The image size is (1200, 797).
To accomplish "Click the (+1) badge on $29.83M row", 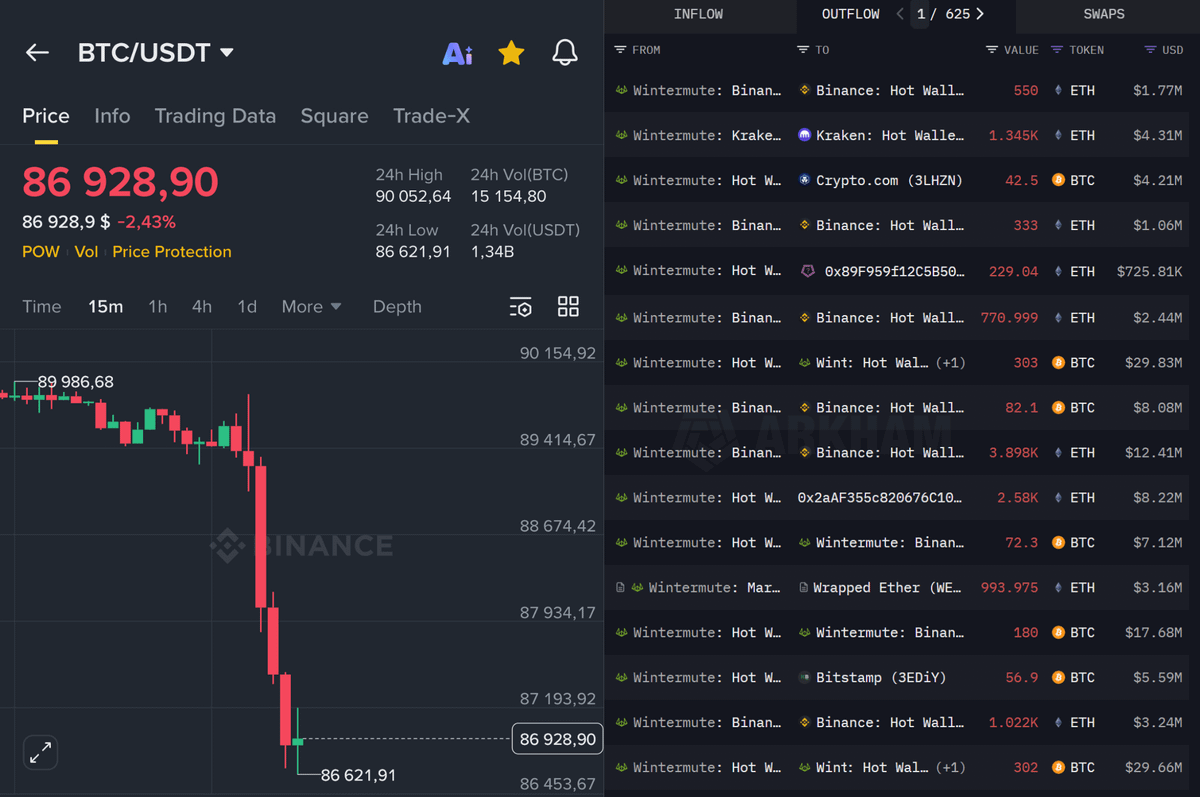I will tap(950, 362).
